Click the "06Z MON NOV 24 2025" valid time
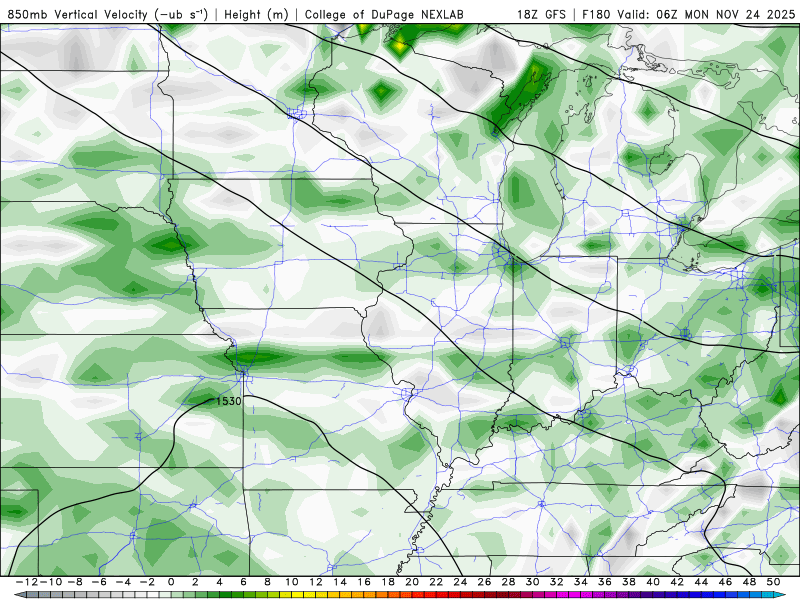The image size is (800, 600). [726, 15]
